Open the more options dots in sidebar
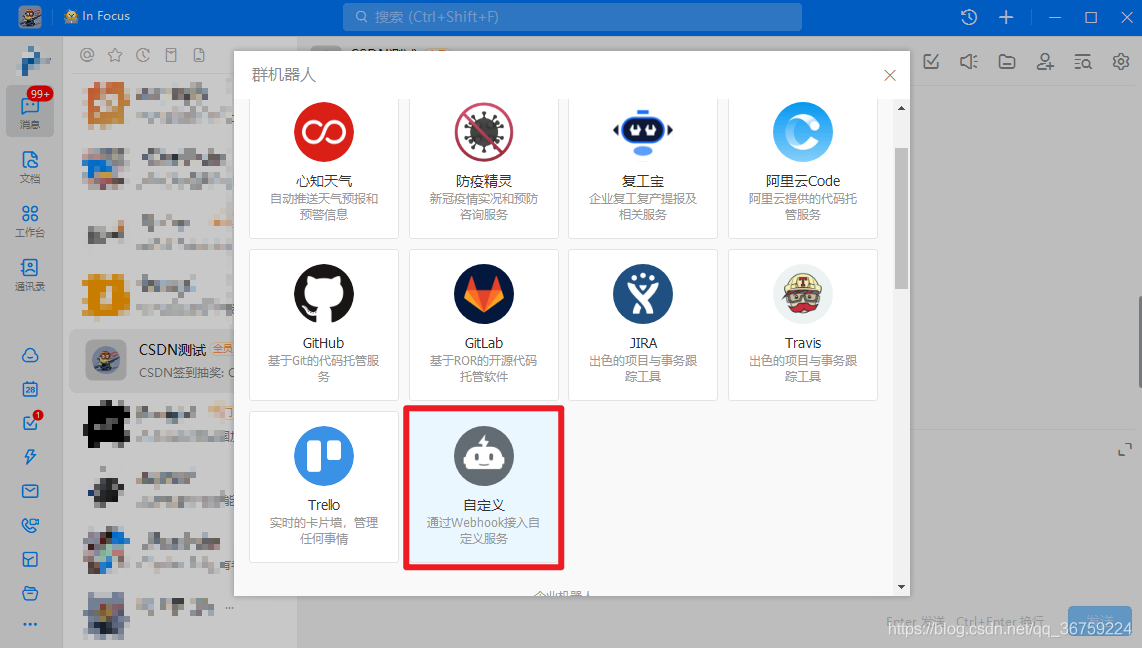1142x648 pixels. tap(30, 624)
